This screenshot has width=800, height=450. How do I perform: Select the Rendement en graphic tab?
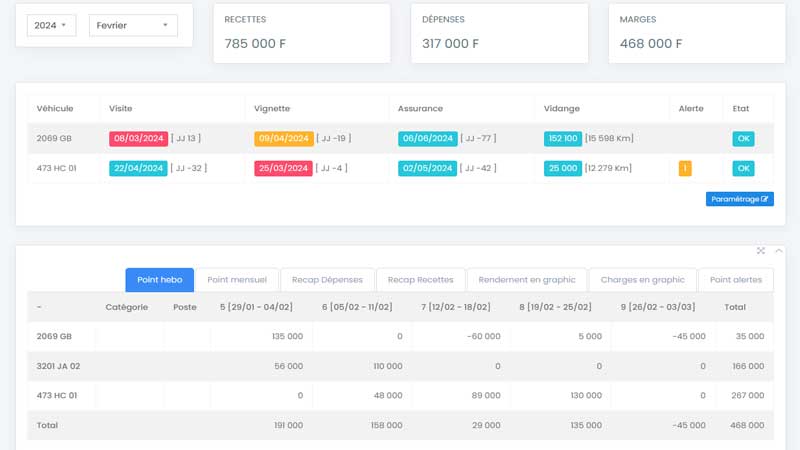526,280
